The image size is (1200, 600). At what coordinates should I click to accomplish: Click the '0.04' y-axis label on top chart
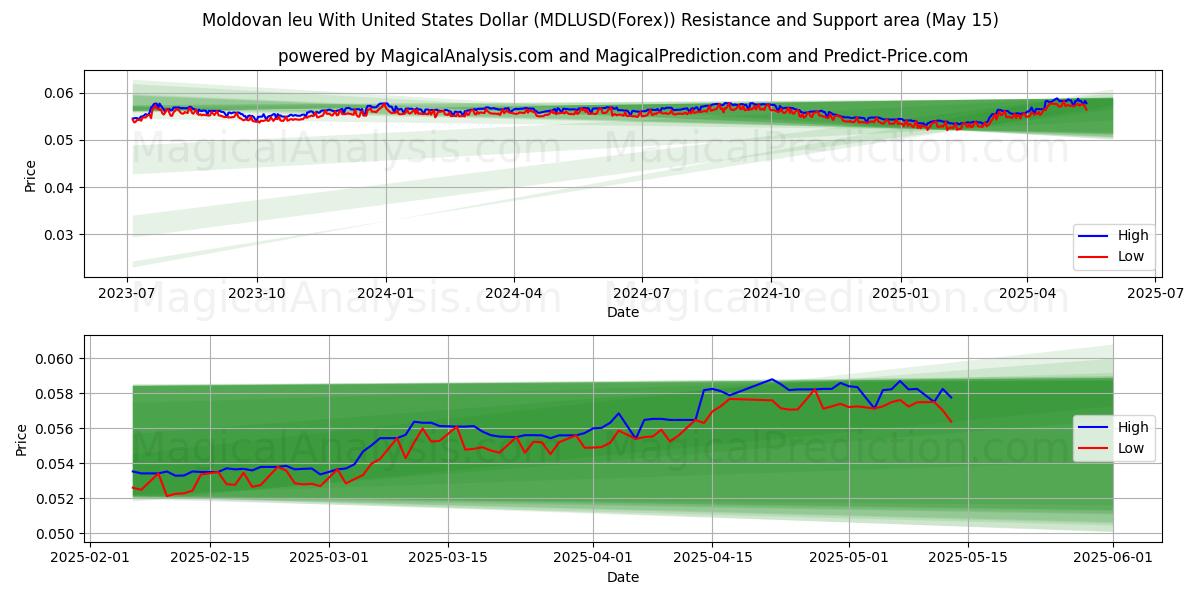61,188
